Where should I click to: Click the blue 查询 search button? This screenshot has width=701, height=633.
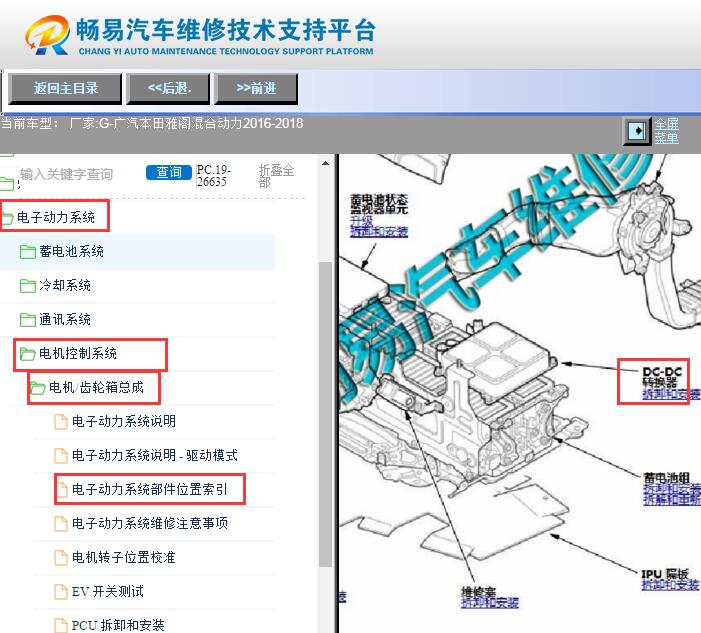pos(169,172)
